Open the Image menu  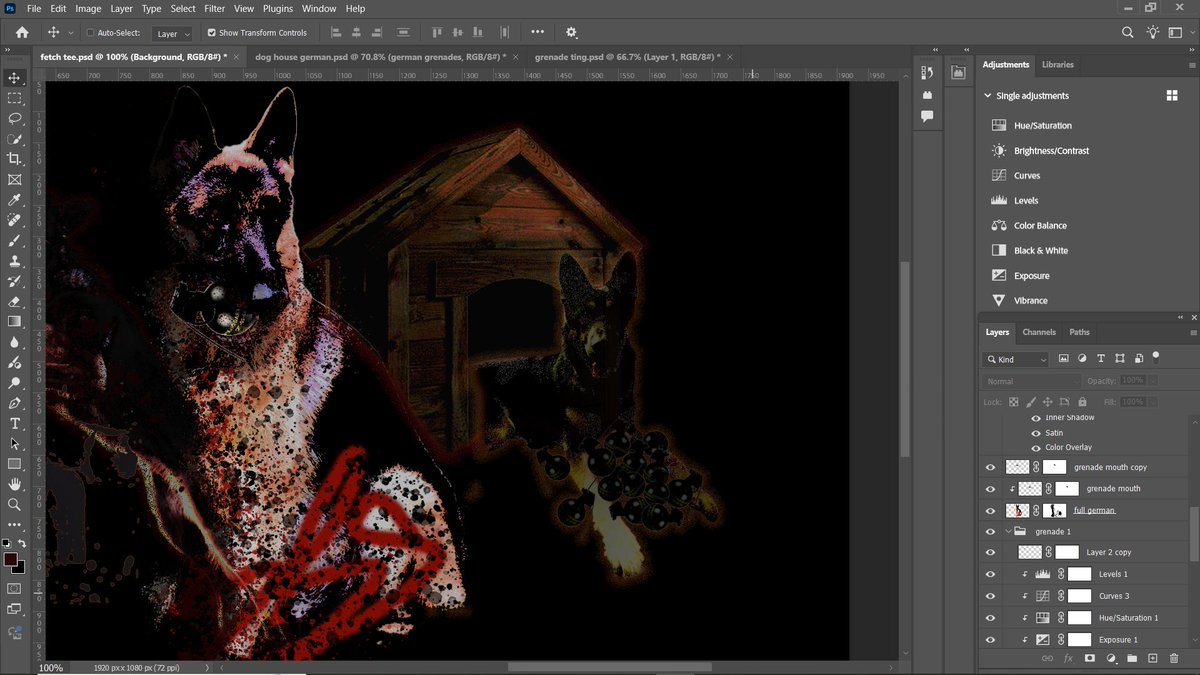click(88, 8)
